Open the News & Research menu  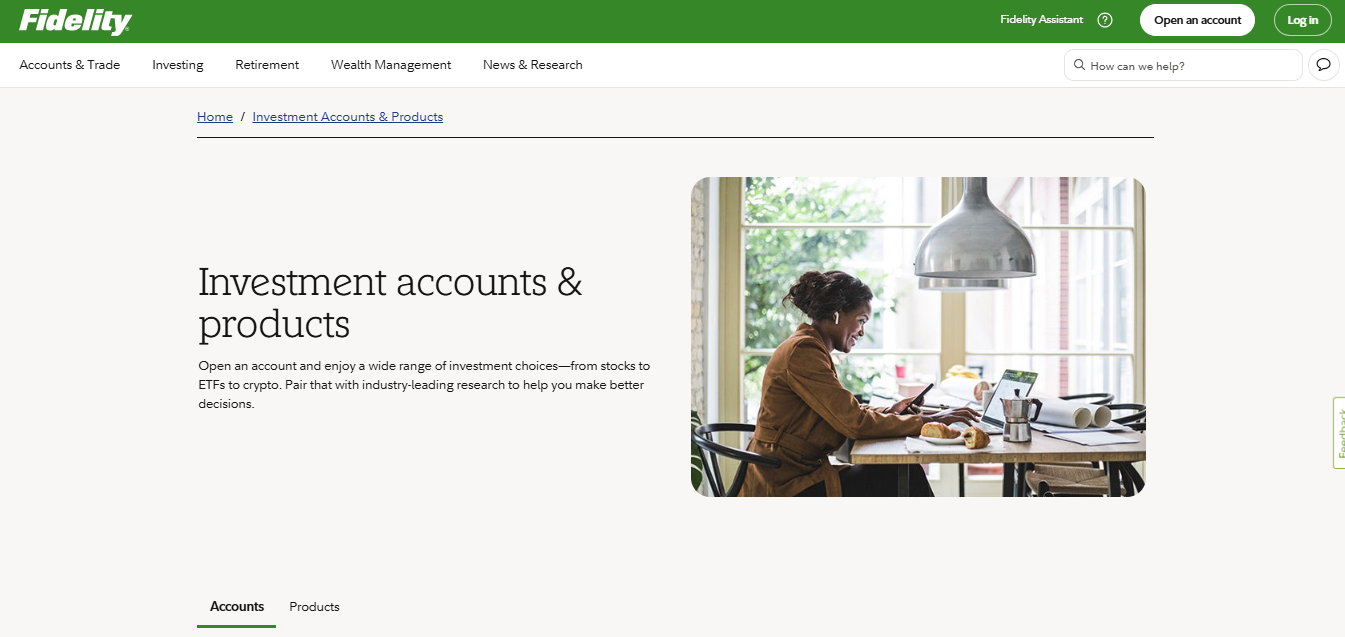(x=533, y=65)
